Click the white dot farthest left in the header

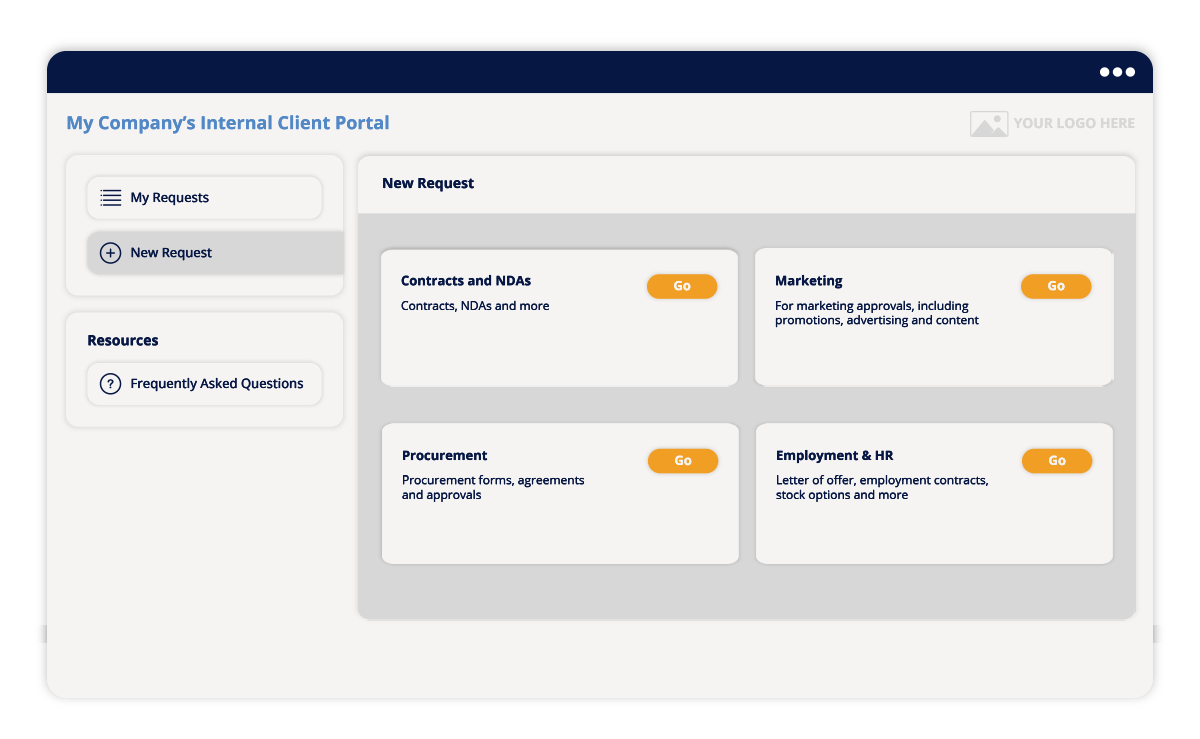pos(1104,71)
